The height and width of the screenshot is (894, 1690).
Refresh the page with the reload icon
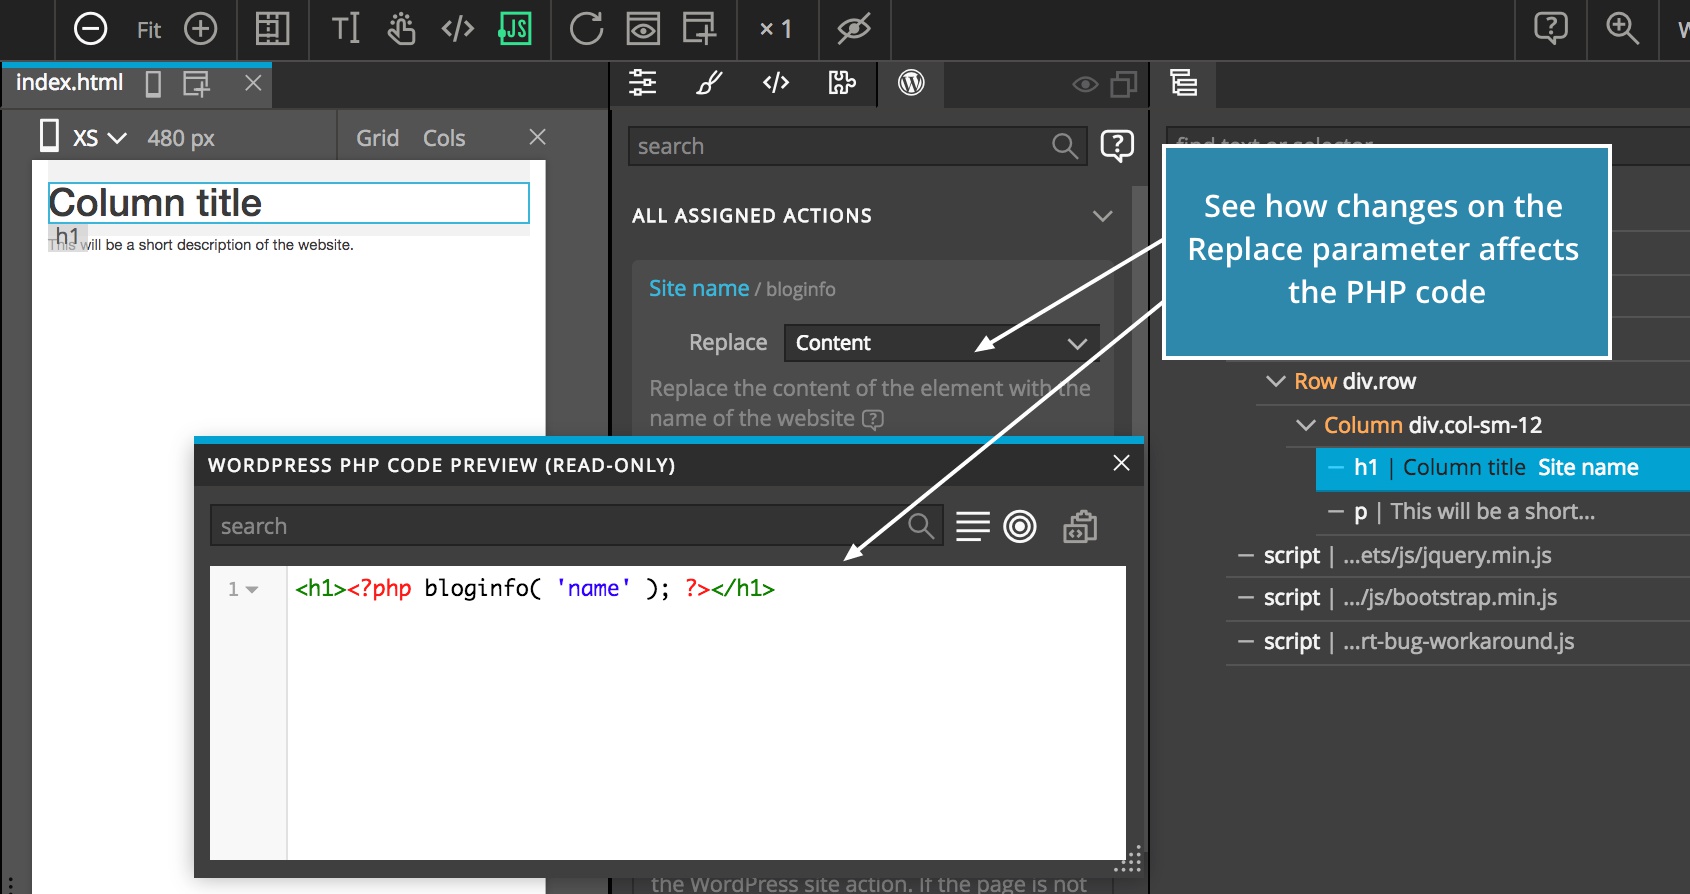586,29
